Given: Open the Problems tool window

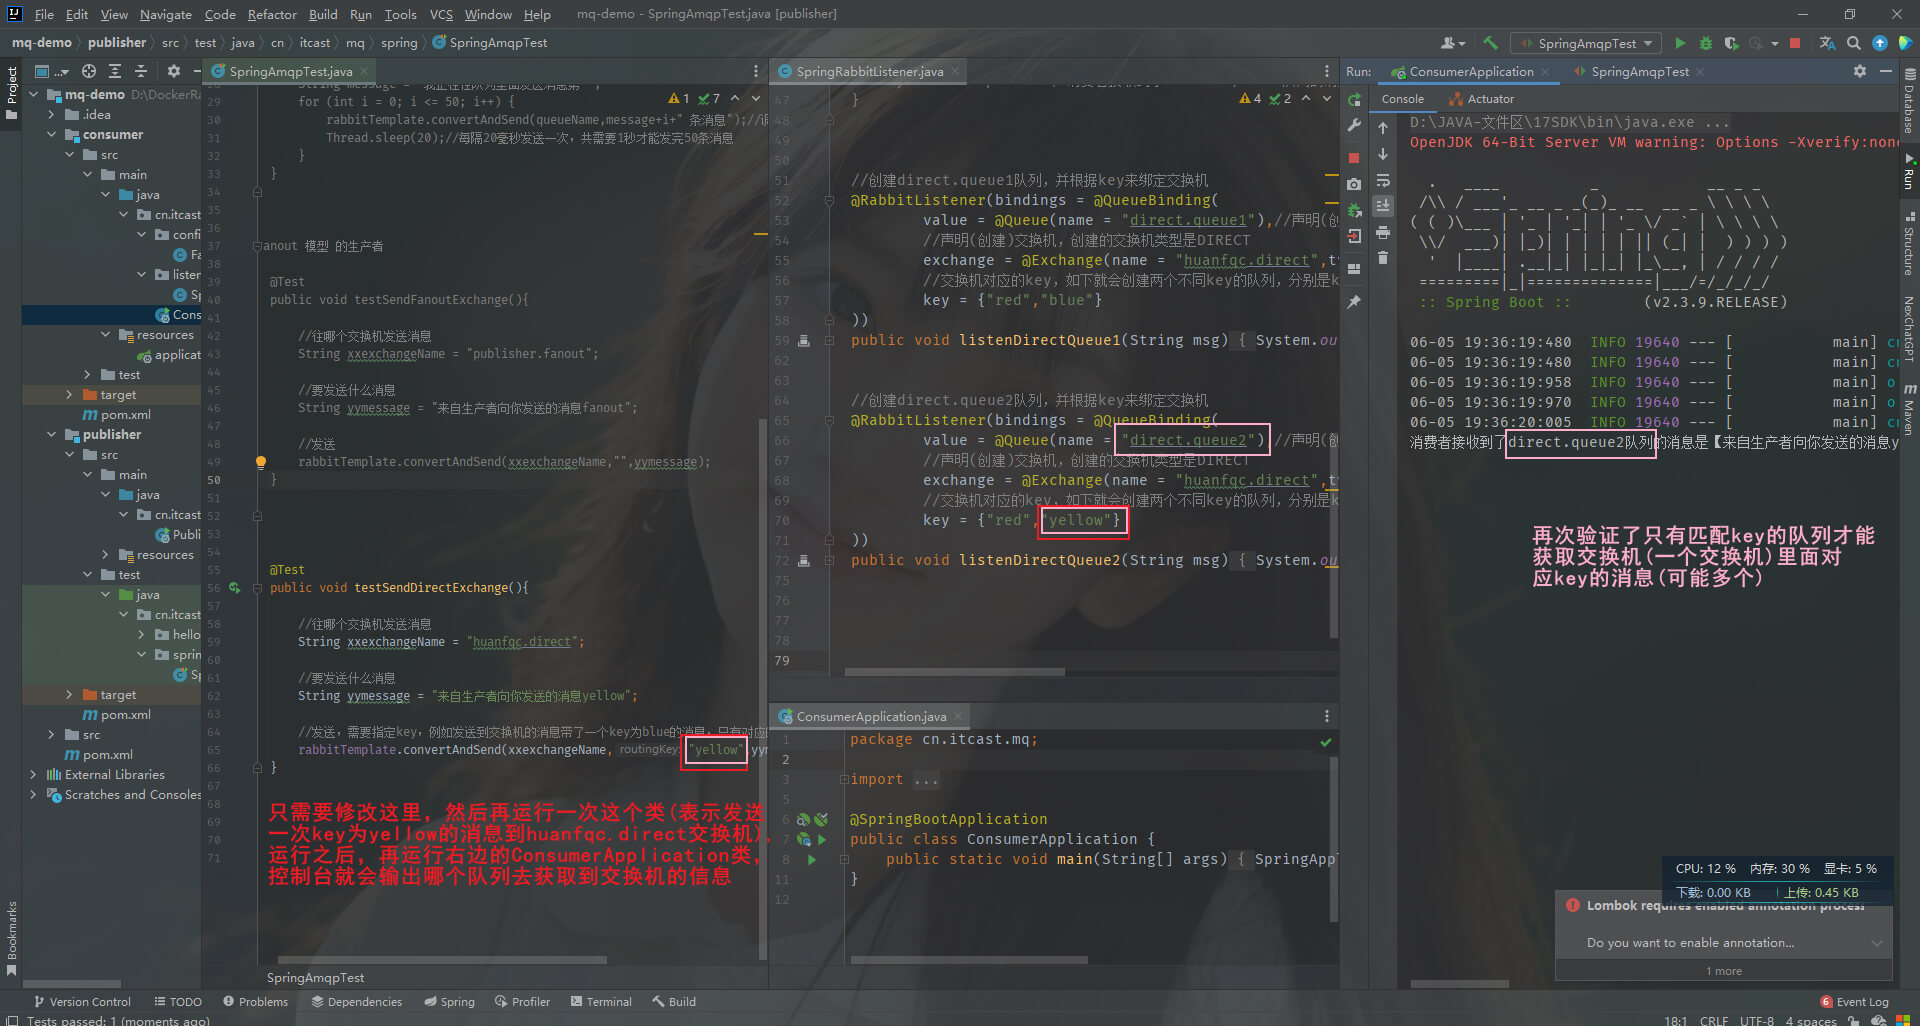Looking at the screenshot, I should pos(256,1001).
